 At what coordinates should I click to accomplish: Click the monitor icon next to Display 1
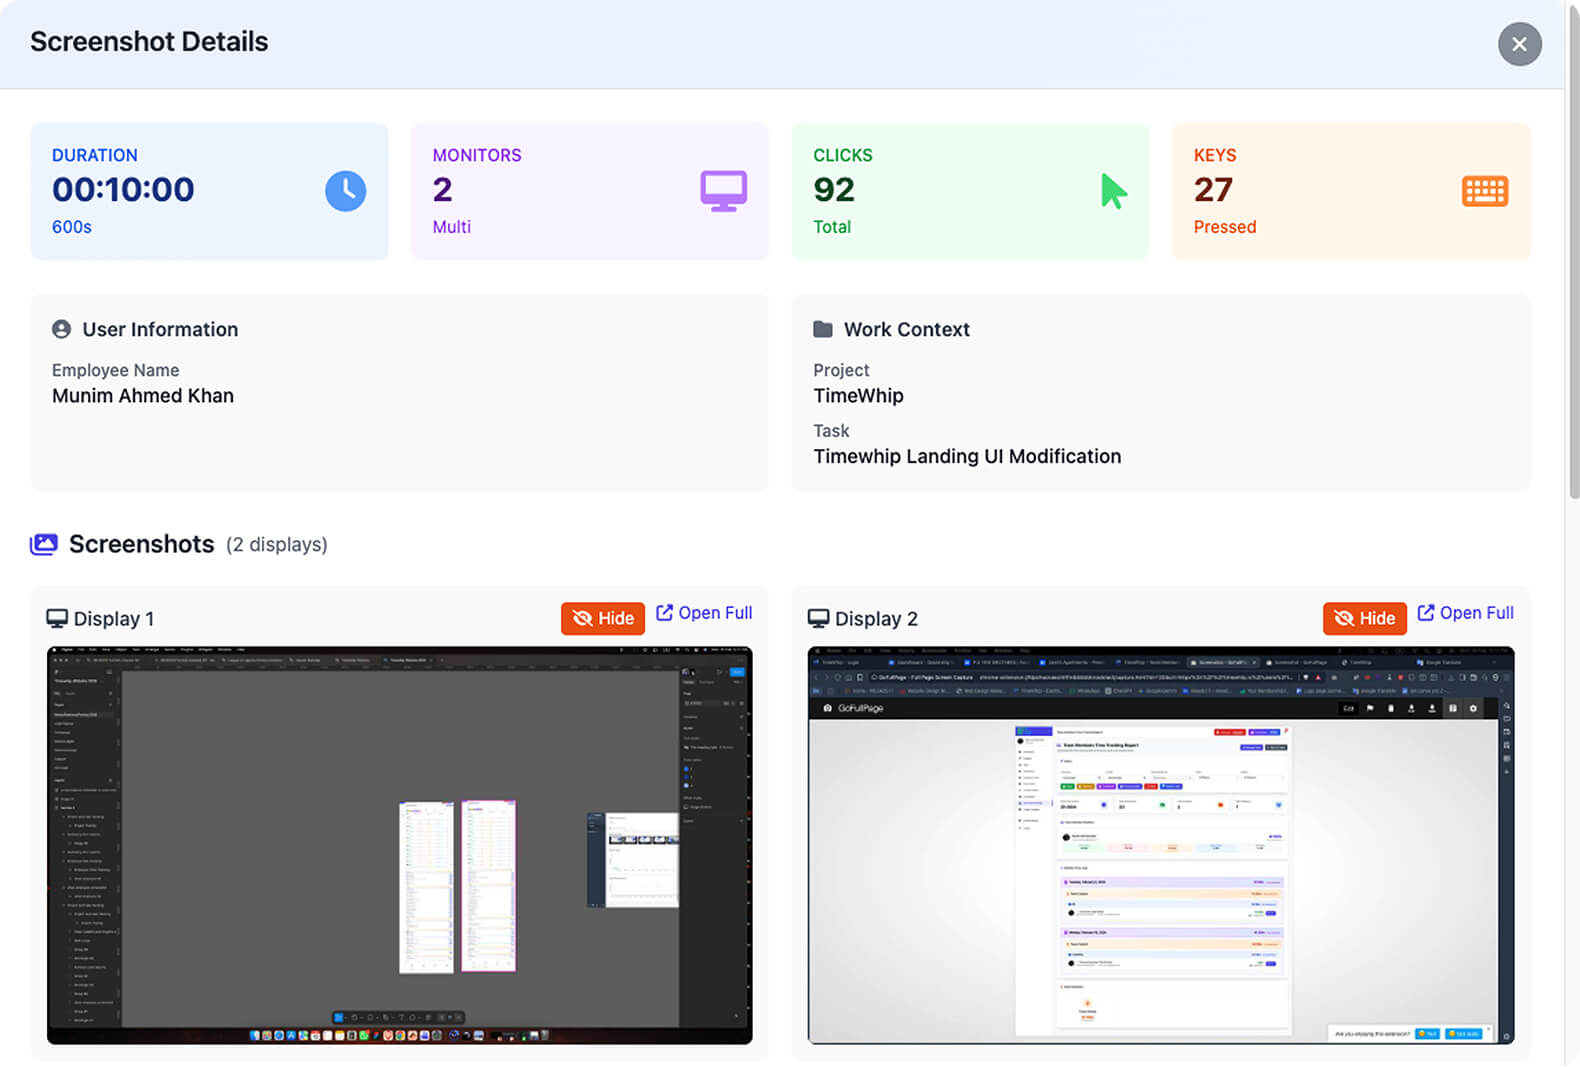tap(57, 619)
